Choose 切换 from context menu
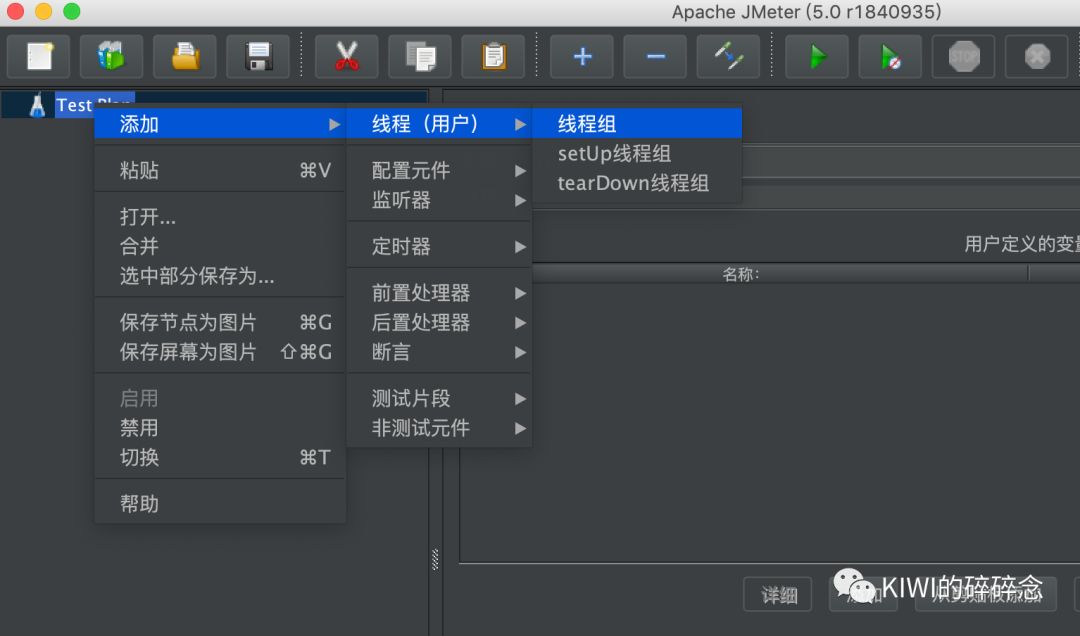This screenshot has height=636, width=1080. [x=220, y=458]
